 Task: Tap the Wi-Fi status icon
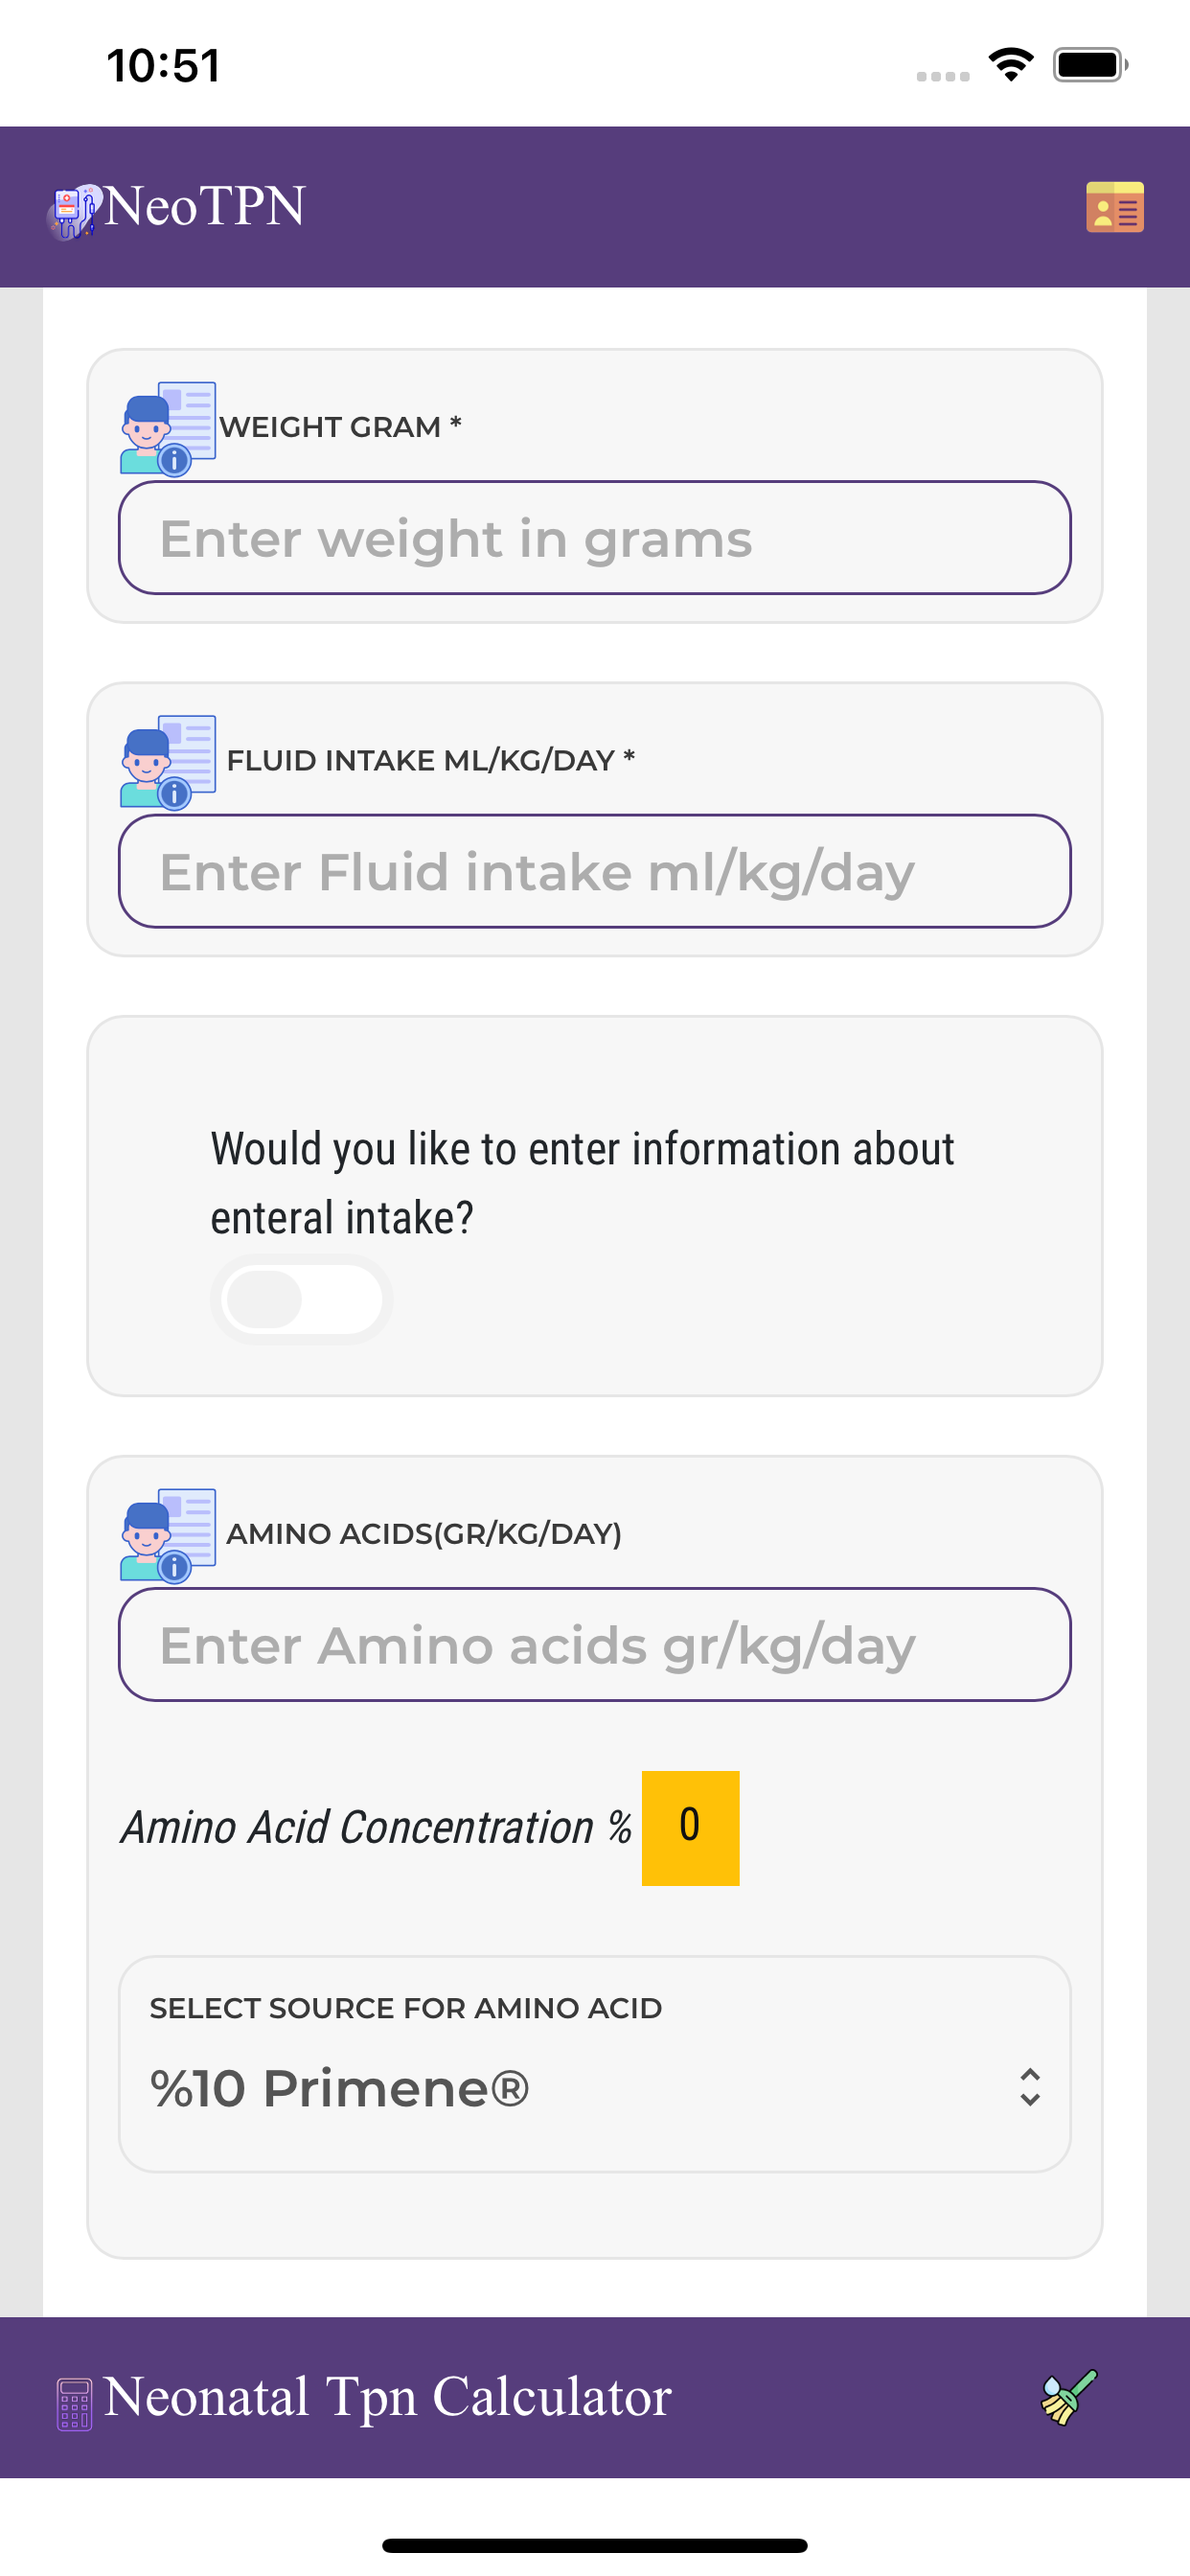click(1011, 65)
